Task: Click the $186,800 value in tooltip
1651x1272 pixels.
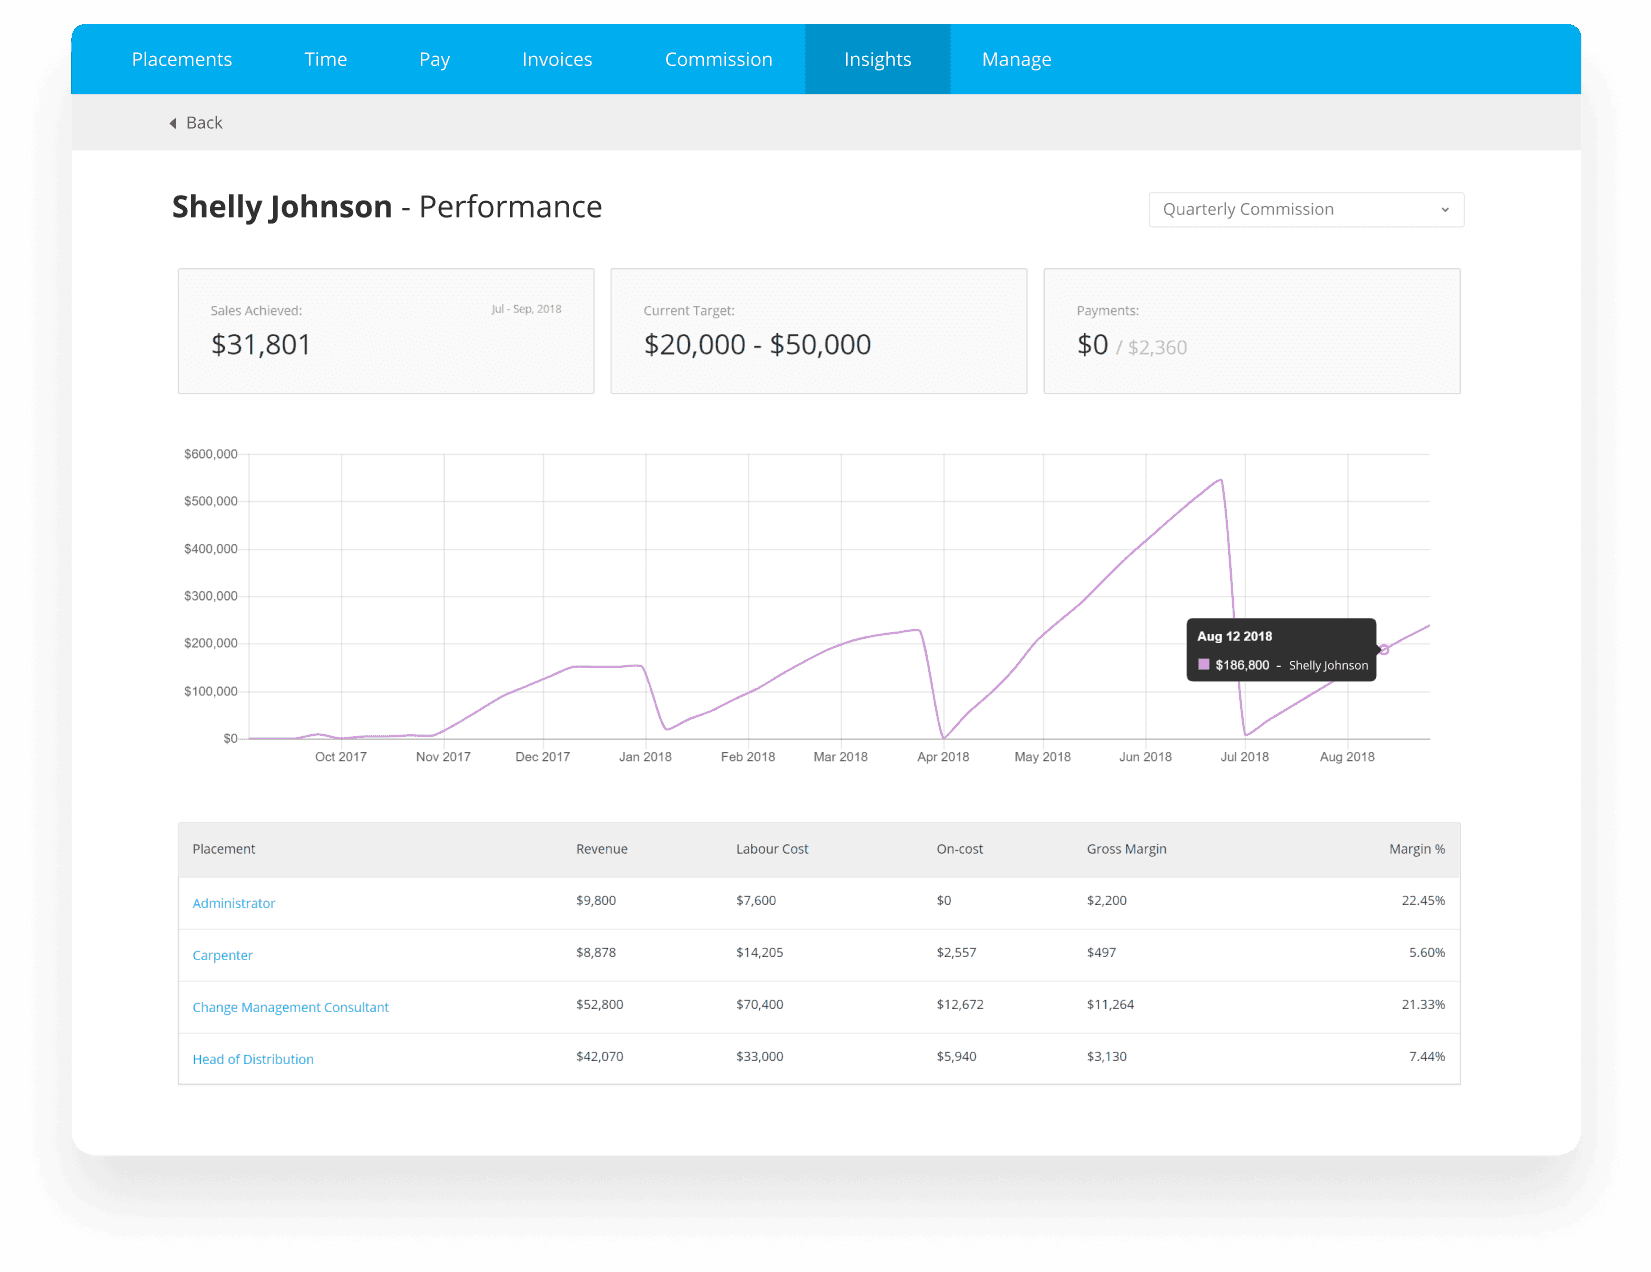Action: [x=1242, y=665]
